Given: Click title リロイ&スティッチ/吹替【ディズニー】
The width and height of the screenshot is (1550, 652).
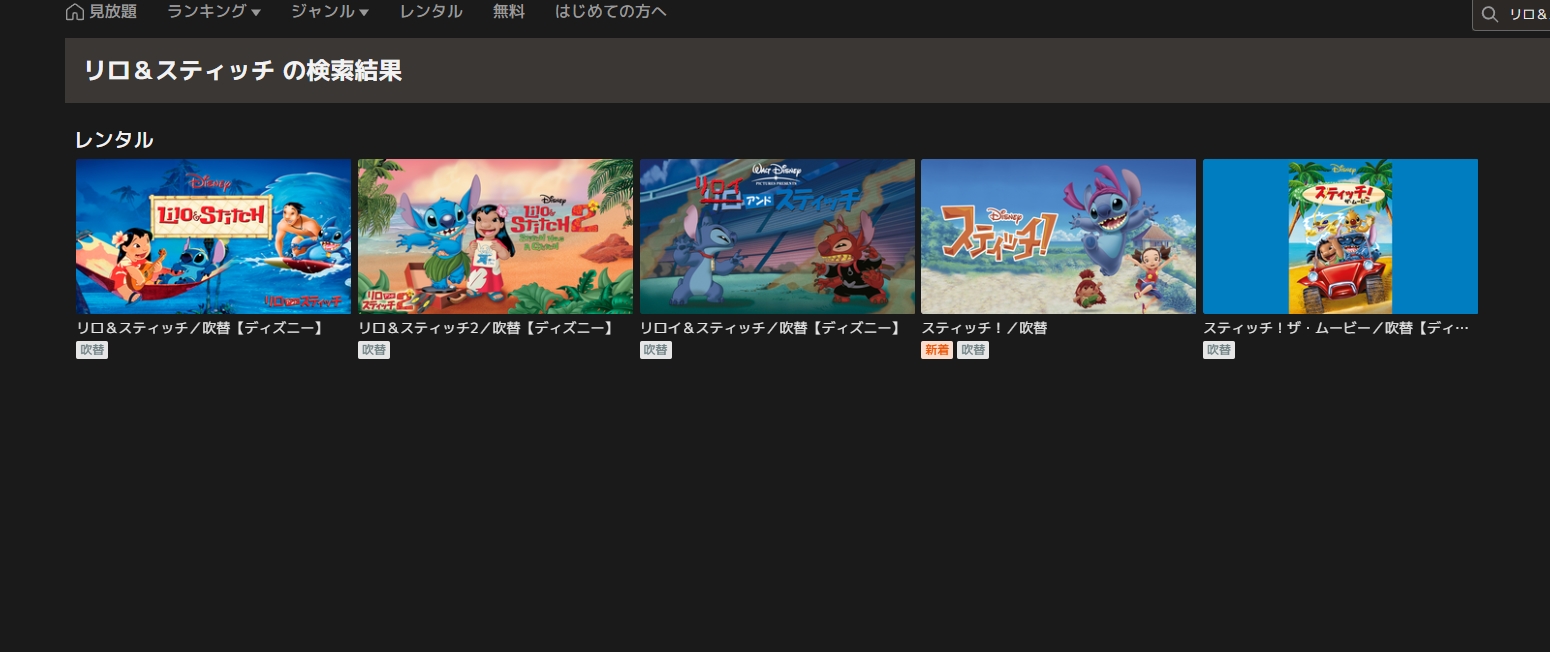Looking at the screenshot, I should click(771, 328).
